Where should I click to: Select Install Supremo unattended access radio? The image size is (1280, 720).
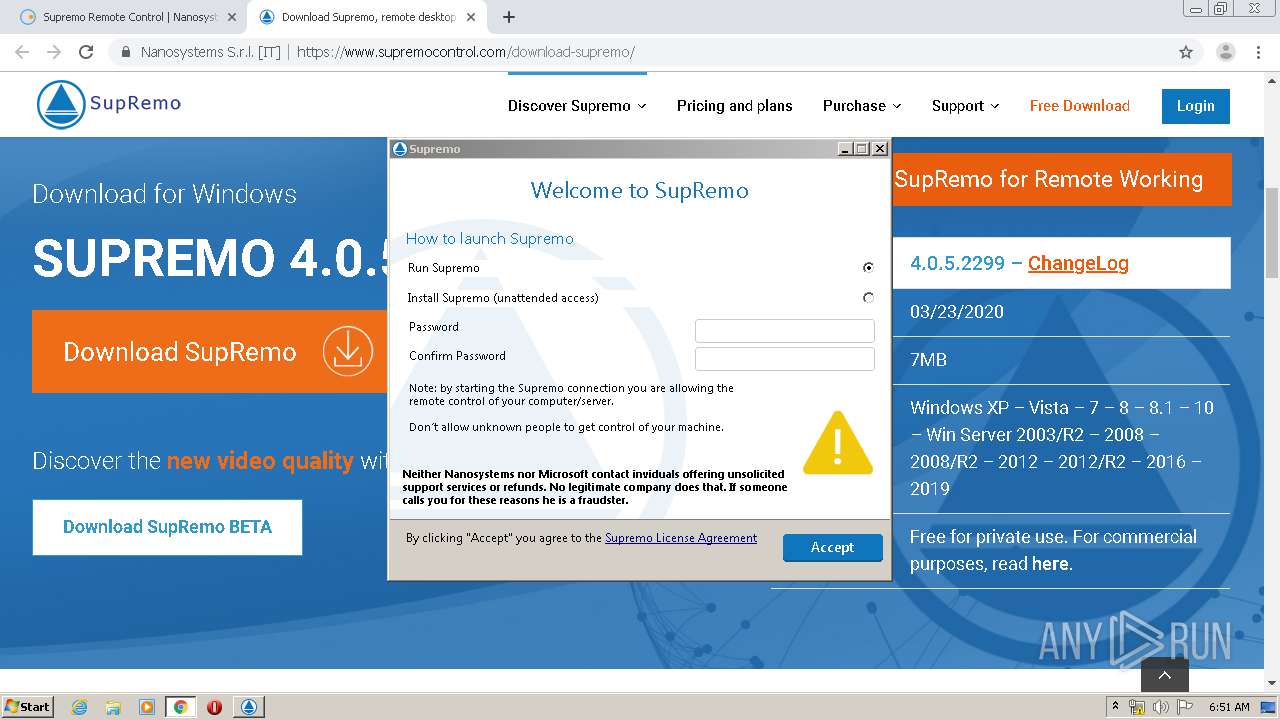[x=868, y=297]
